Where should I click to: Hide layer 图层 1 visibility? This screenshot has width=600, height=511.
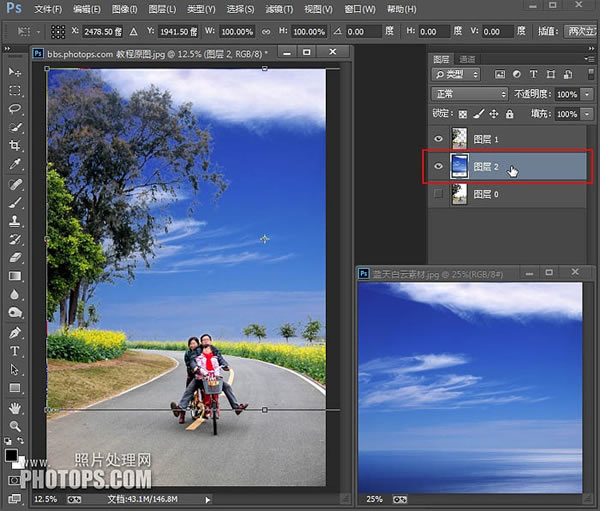(x=439, y=139)
